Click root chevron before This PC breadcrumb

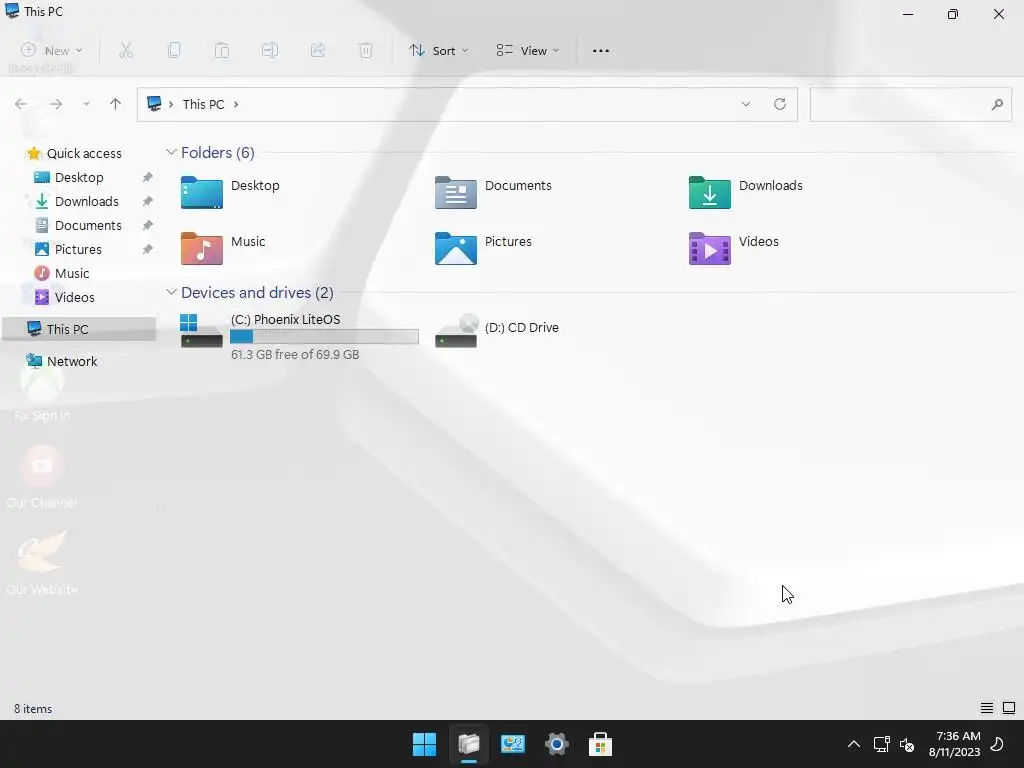point(171,104)
